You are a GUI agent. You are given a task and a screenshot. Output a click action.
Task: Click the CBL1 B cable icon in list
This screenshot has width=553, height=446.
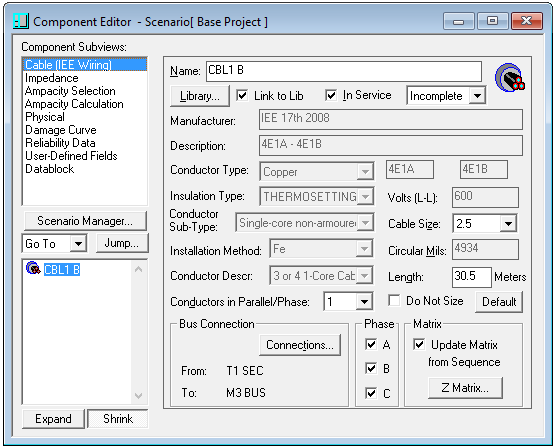pyautogui.click(x=33, y=269)
